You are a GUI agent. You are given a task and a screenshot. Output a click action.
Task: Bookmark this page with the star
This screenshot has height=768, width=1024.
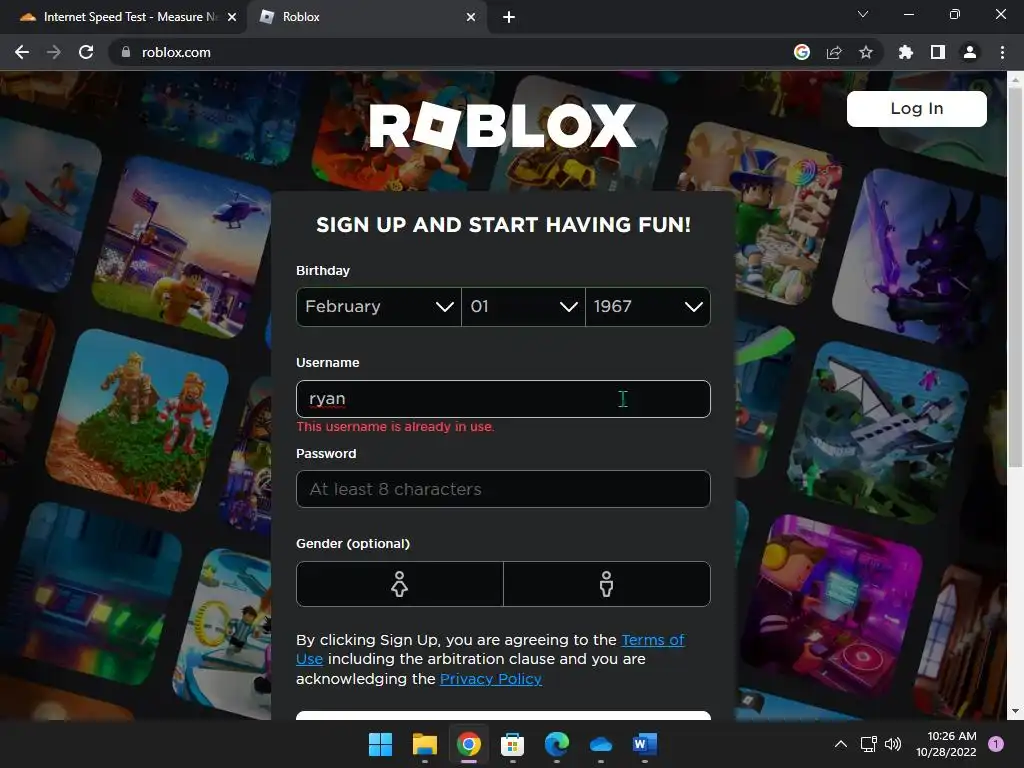(866, 52)
